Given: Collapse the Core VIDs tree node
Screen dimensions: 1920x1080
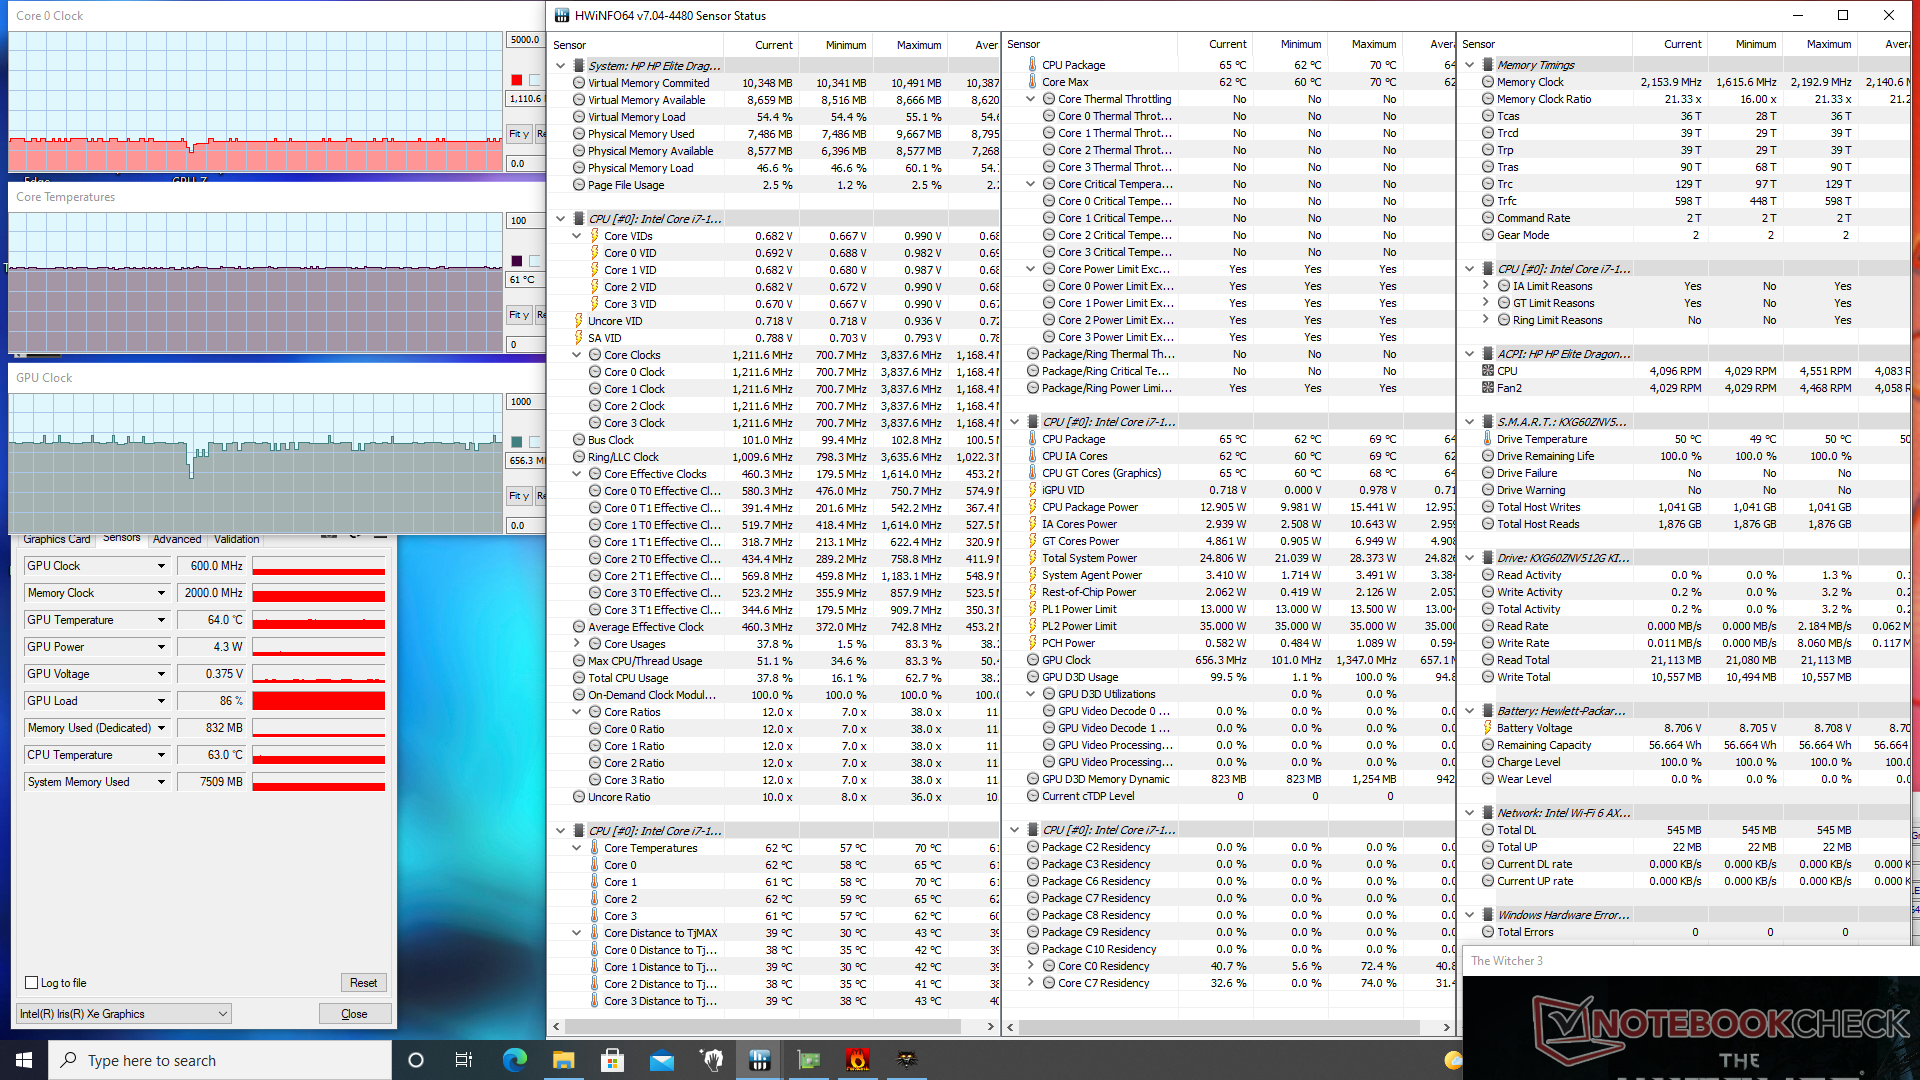Looking at the screenshot, I should [x=577, y=236].
